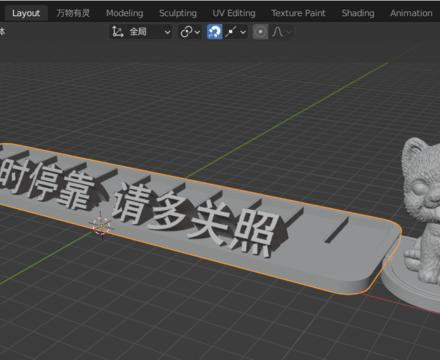
Task: Enable proportional editing circle icon
Action: [x=260, y=32]
